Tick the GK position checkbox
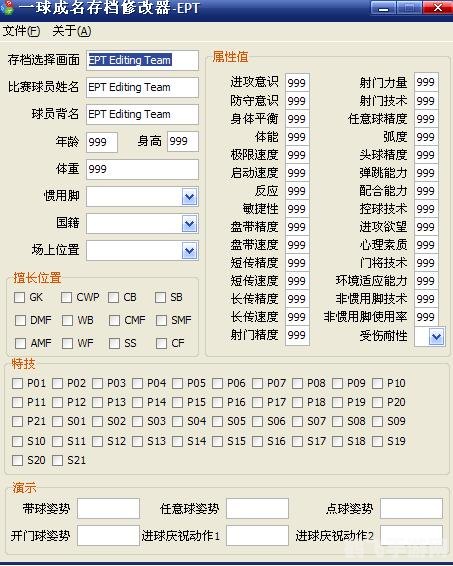The image size is (453, 566). point(19,297)
